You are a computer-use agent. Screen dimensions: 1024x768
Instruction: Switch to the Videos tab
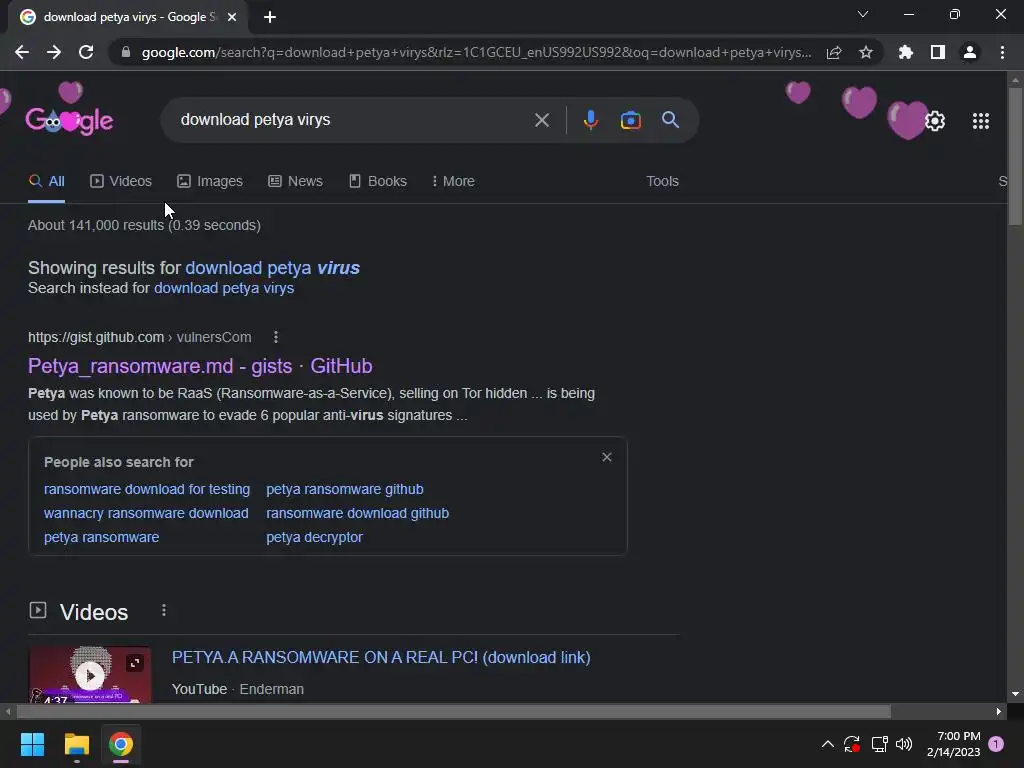[121, 181]
